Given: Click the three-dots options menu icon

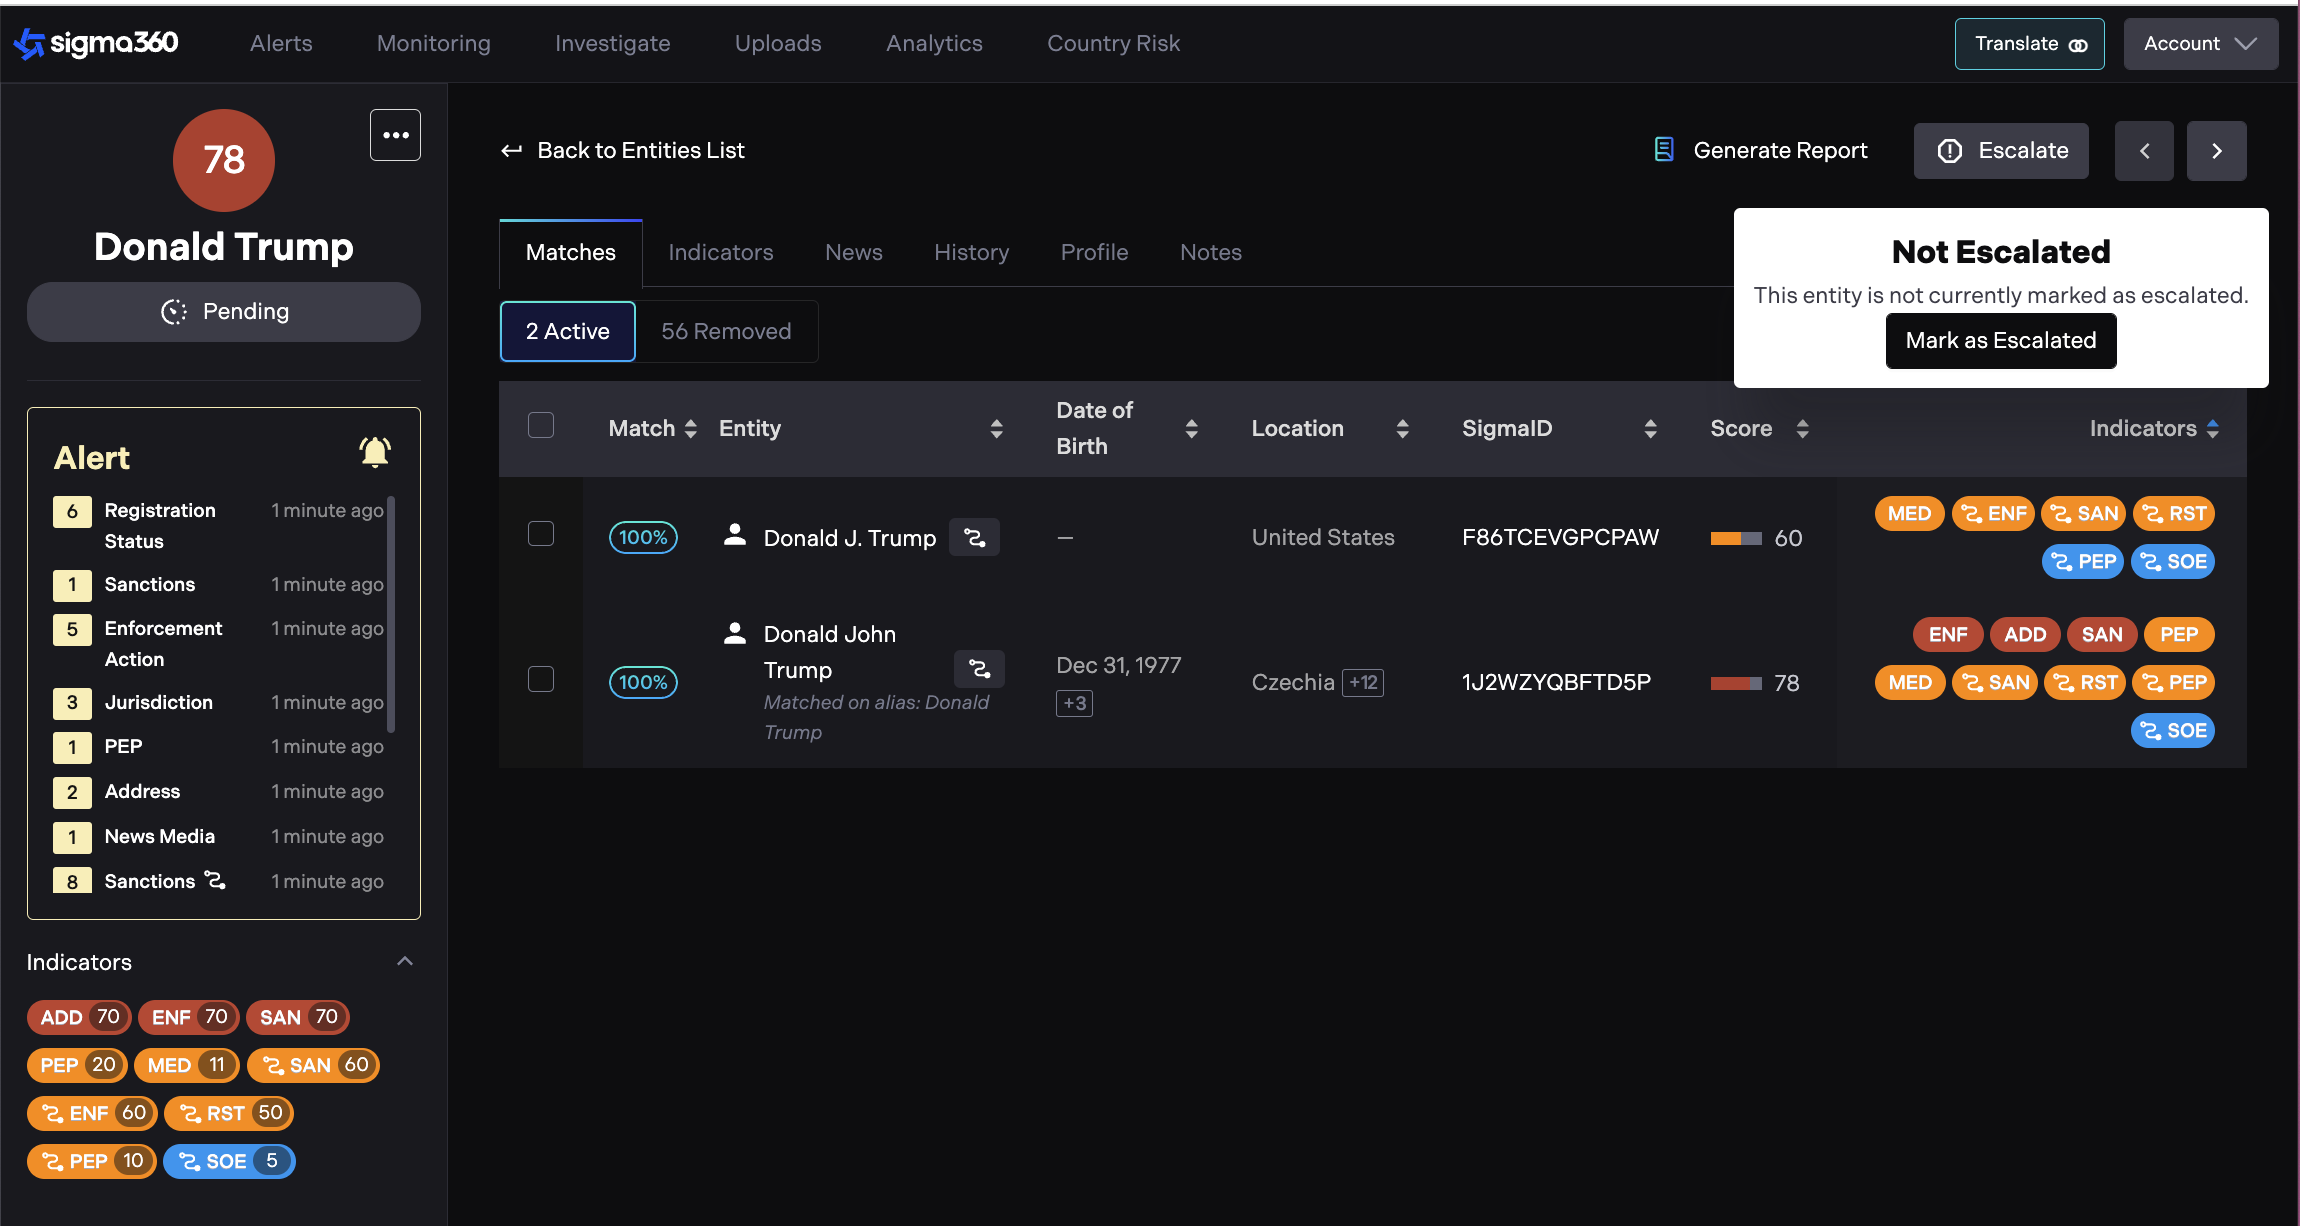Looking at the screenshot, I should (x=395, y=135).
